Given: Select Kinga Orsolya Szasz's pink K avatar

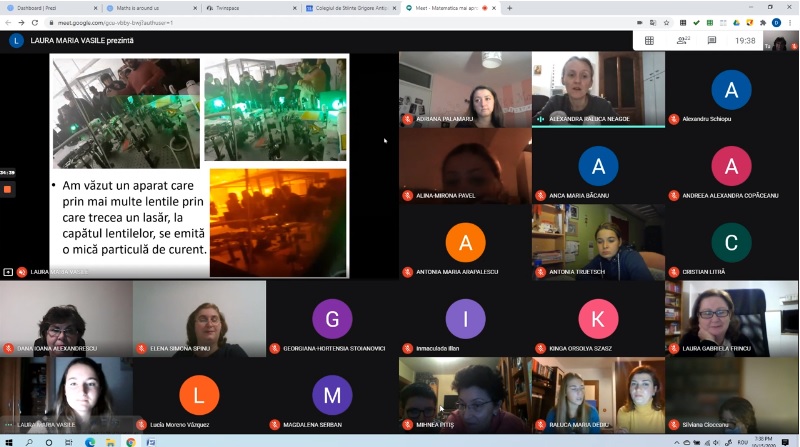Looking at the screenshot, I should pyautogui.click(x=598, y=319).
